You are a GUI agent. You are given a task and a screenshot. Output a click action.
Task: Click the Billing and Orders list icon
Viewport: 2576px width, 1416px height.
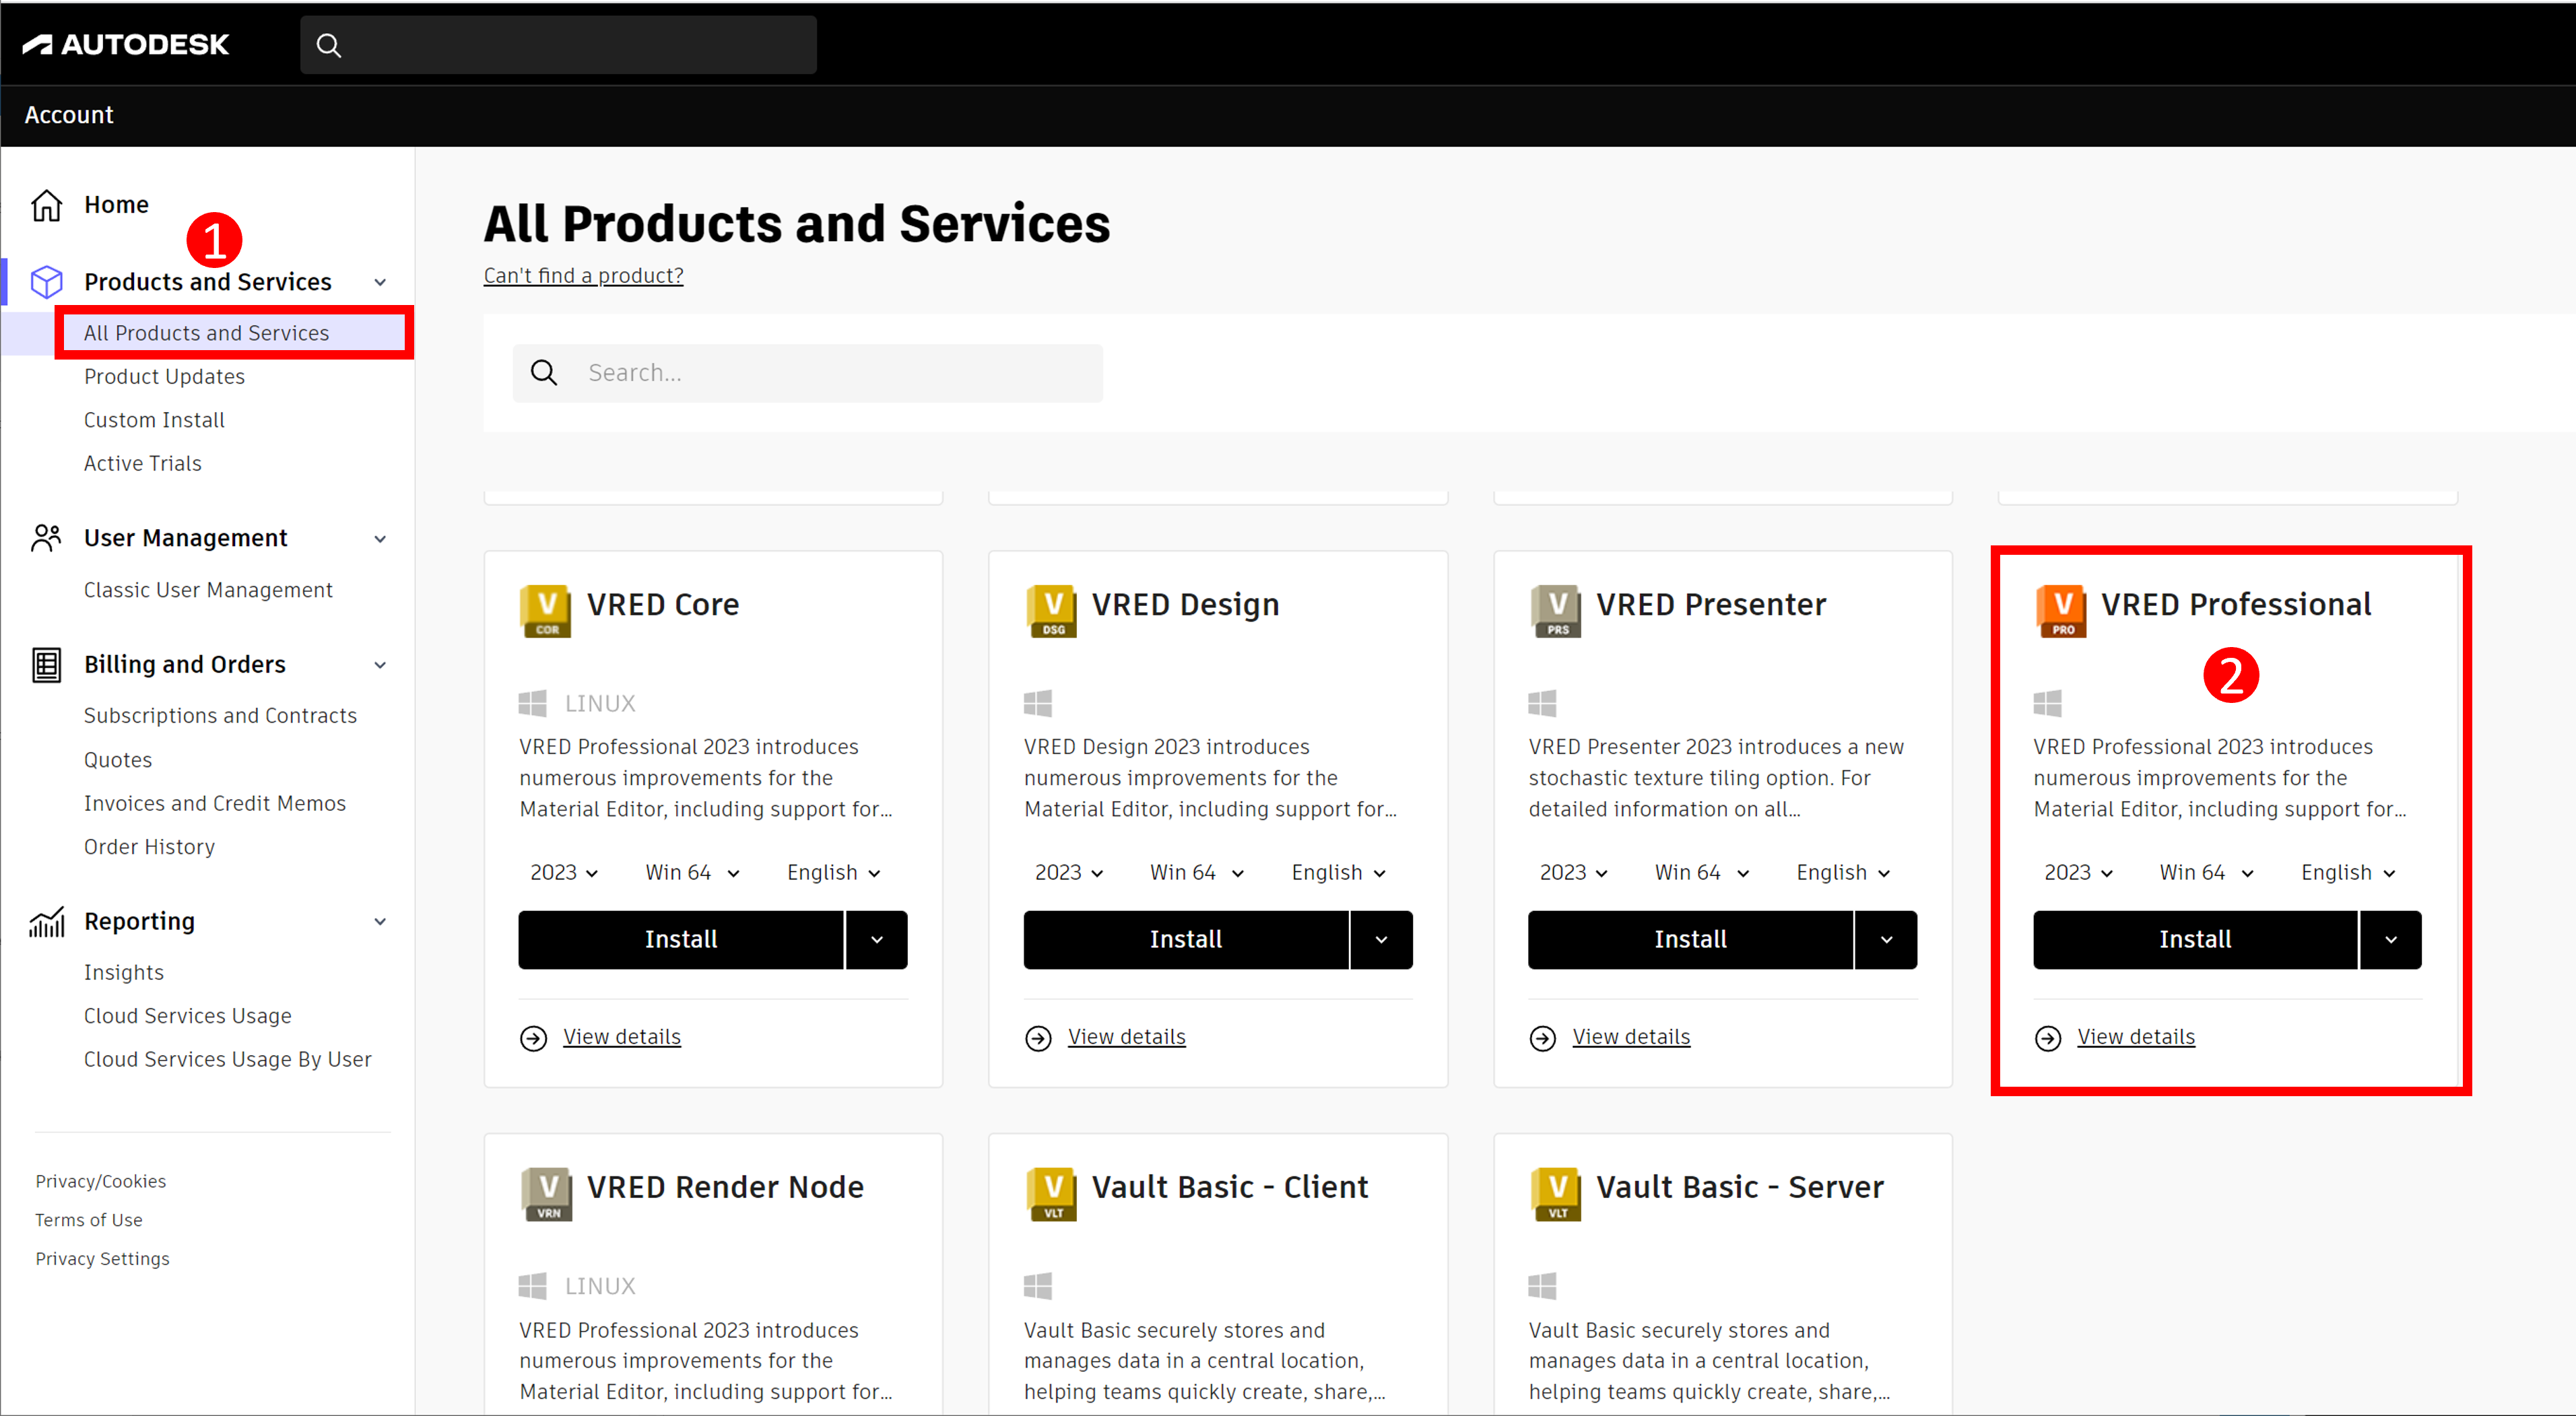pos(46,665)
